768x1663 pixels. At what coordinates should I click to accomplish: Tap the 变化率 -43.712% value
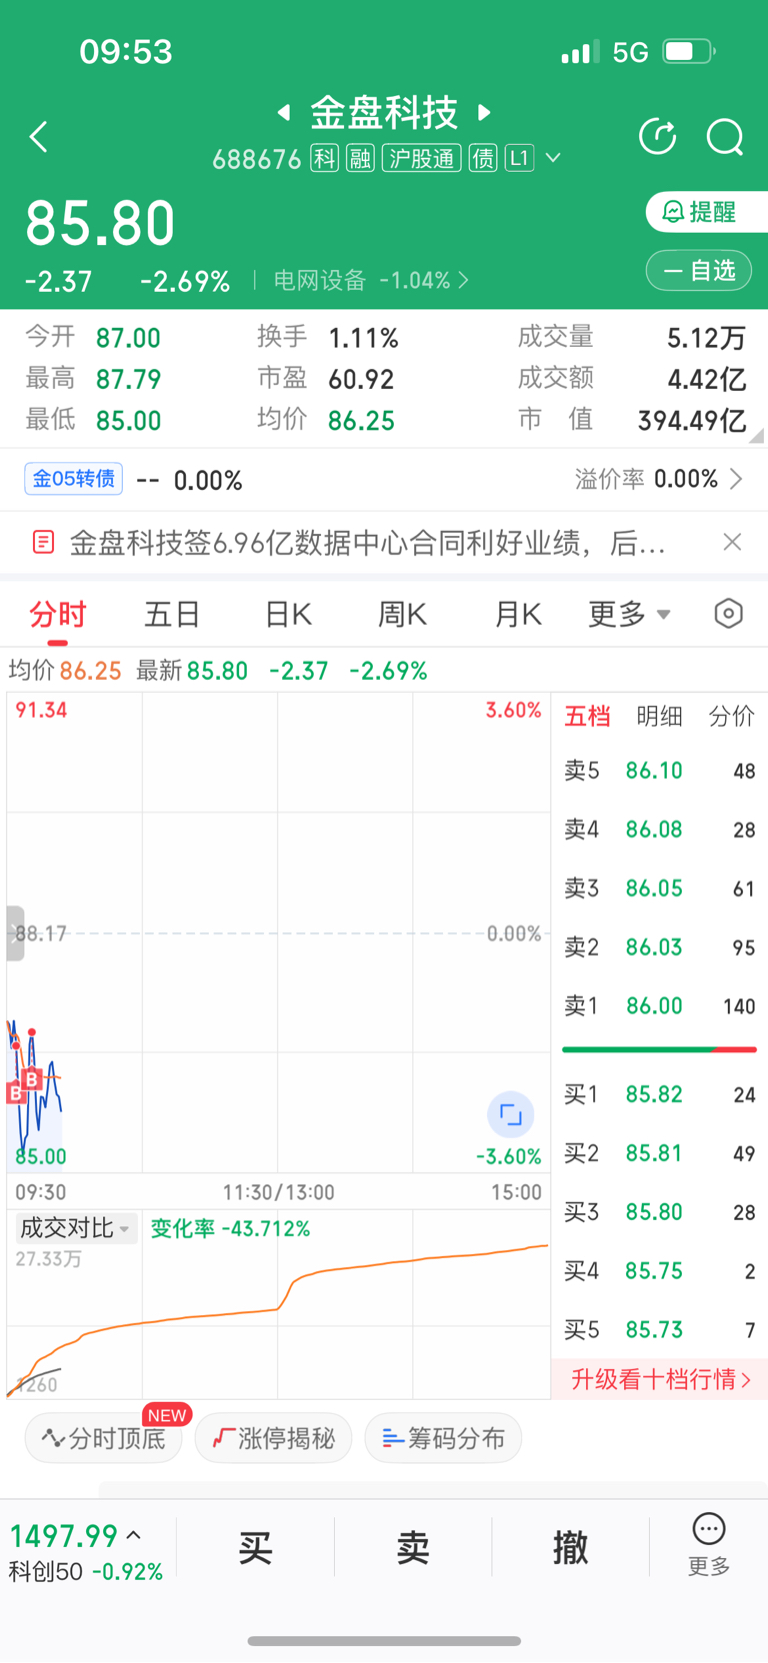(x=230, y=1229)
